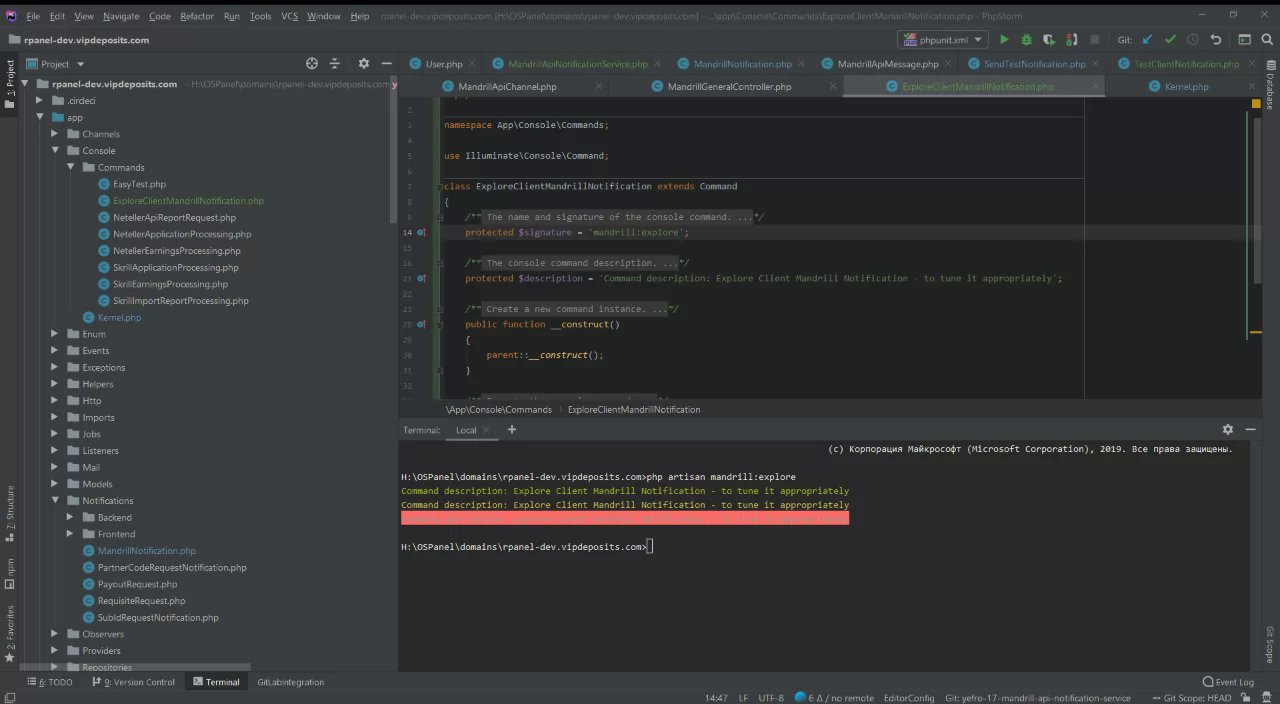
Task: Click the Git update project arrow
Action: (1147, 40)
